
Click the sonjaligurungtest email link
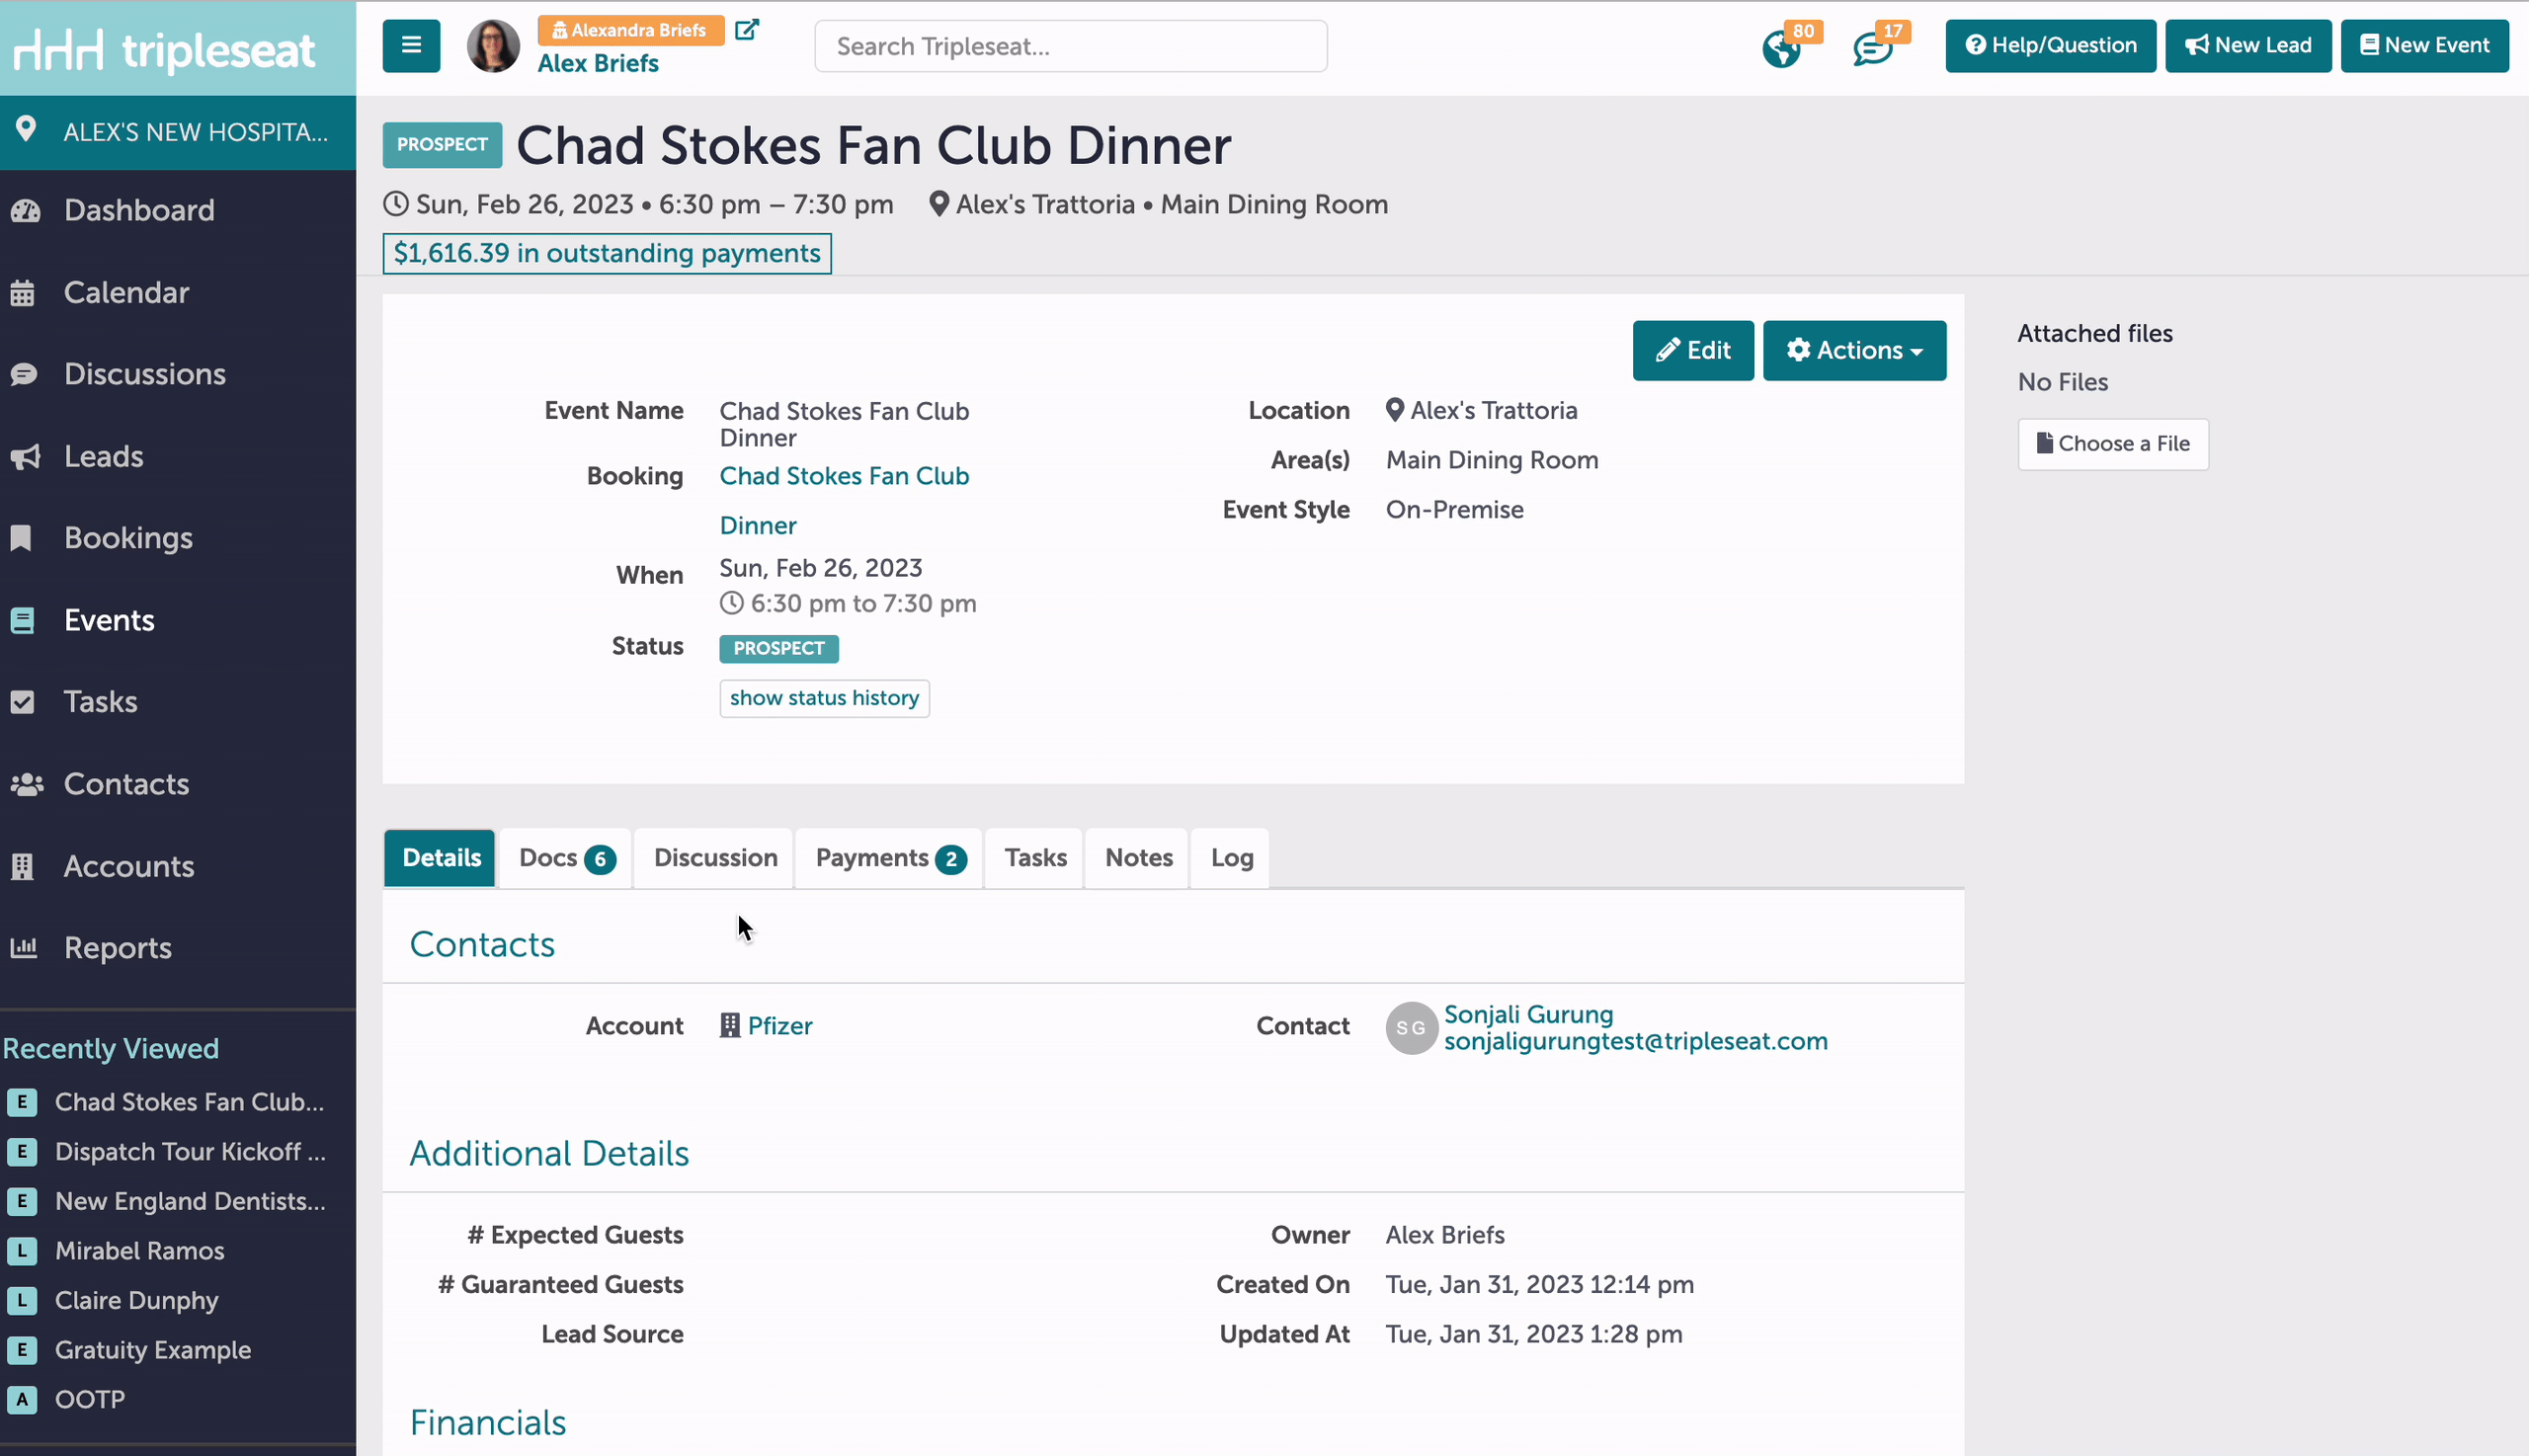(x=1635, y=1041)
